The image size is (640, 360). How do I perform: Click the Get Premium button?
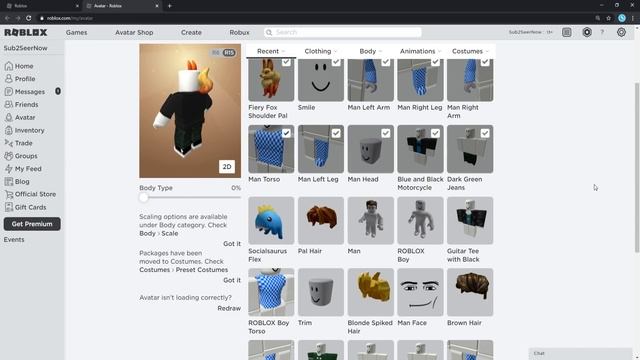point(32,224)
